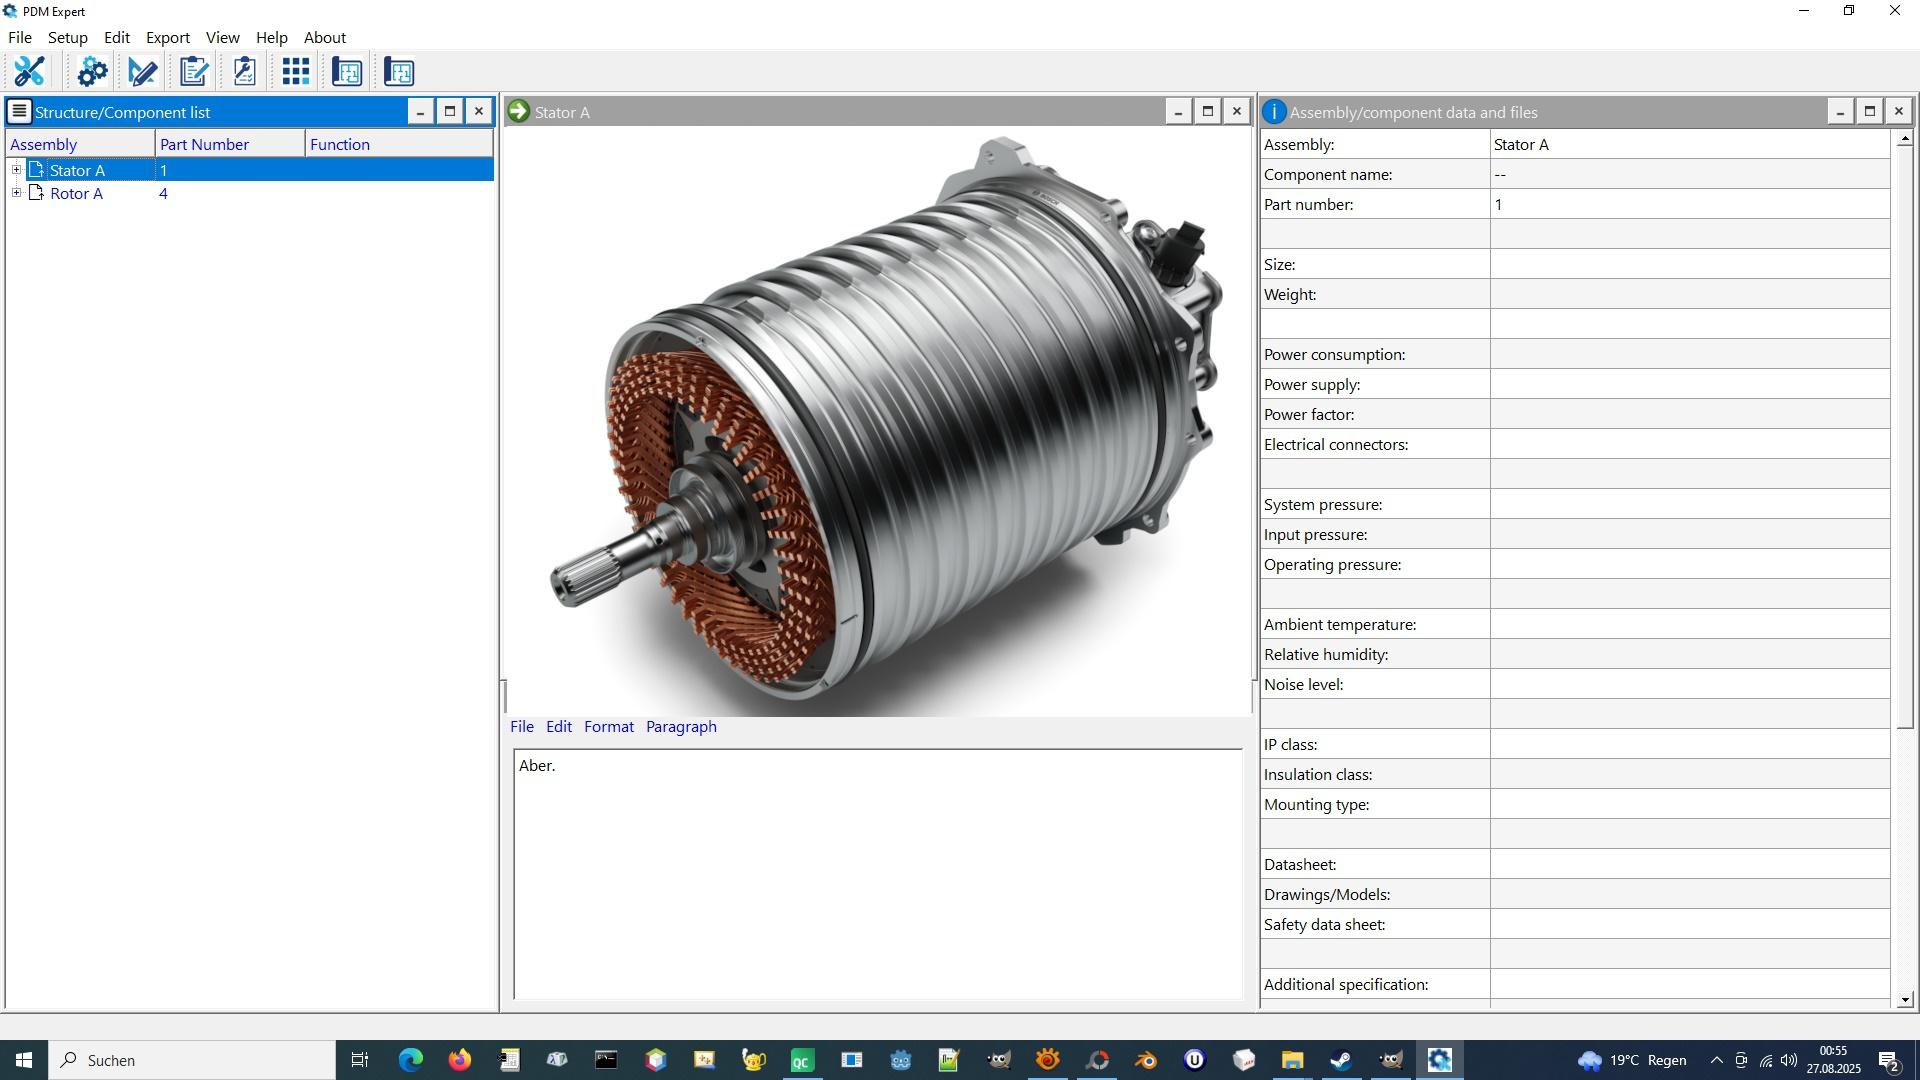Open the Paragraph menu of the text editor

(x=680, y=727)
